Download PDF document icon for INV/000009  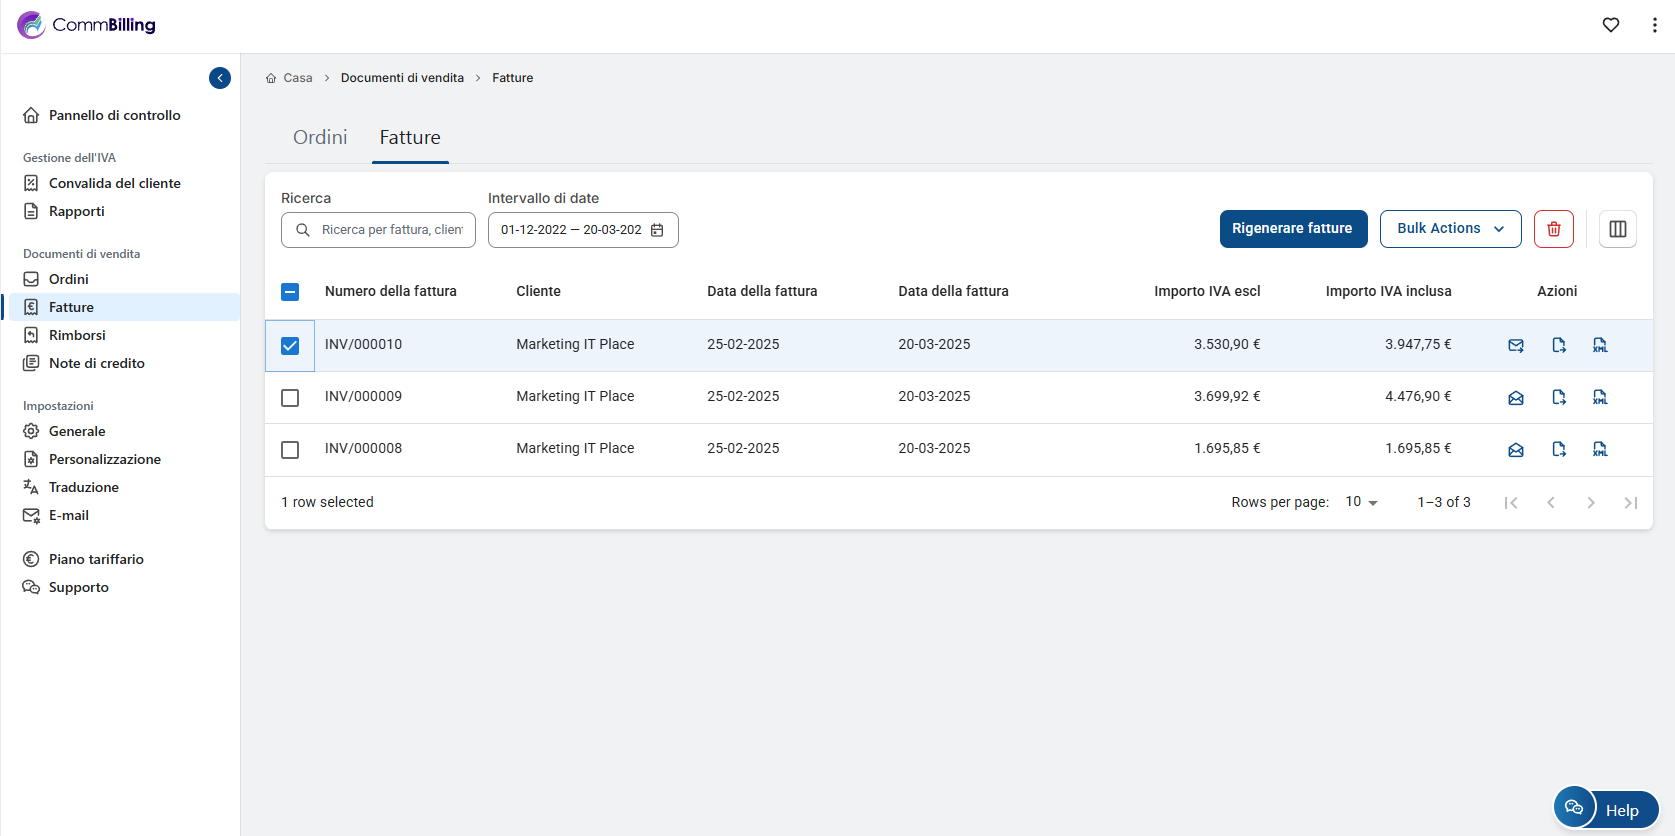click(x=1559, y=398)
